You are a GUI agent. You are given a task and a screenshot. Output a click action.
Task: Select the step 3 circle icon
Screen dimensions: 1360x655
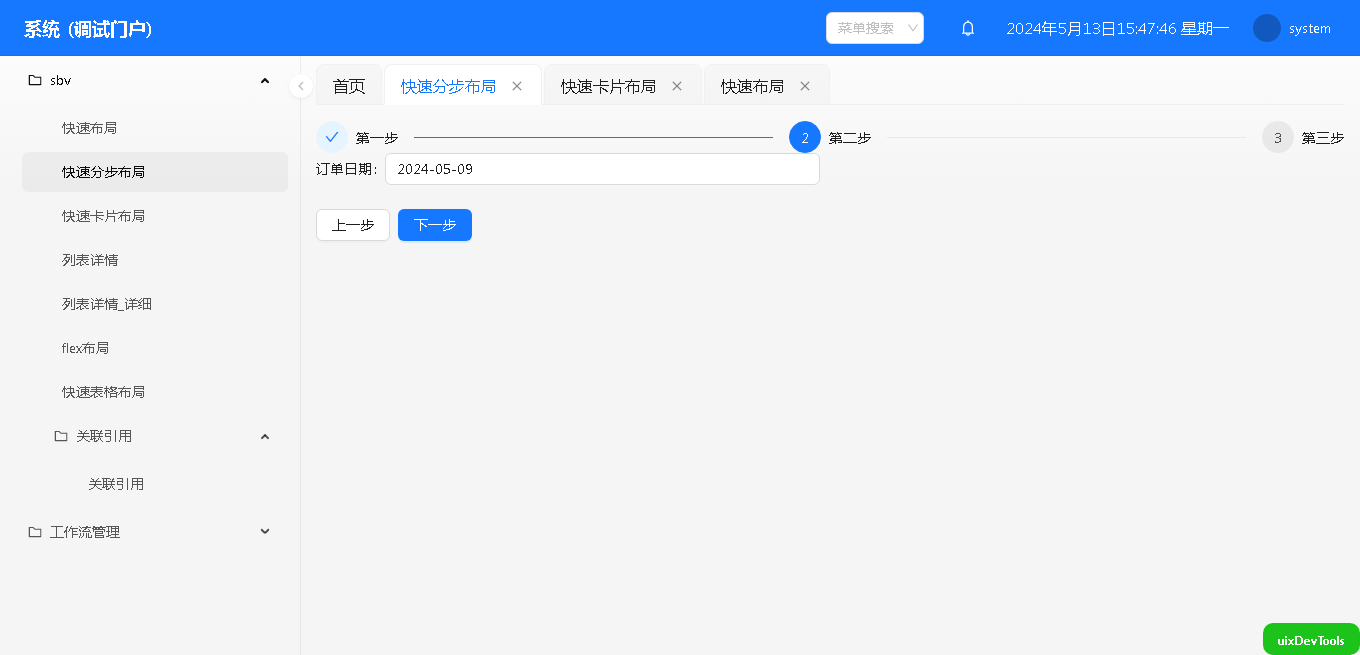pos(1277,138)
